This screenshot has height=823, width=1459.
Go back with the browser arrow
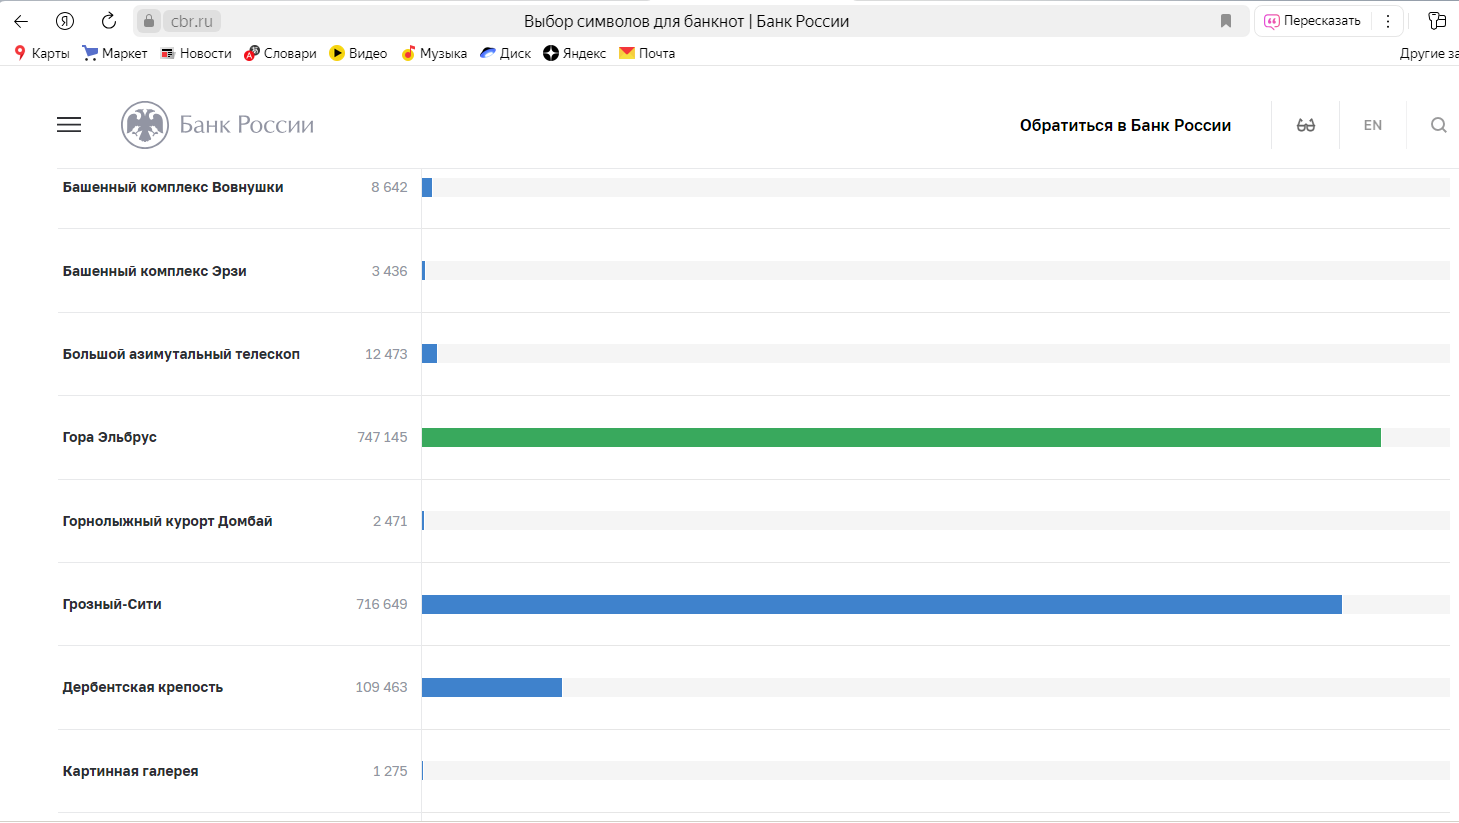[x=21, y=21]
